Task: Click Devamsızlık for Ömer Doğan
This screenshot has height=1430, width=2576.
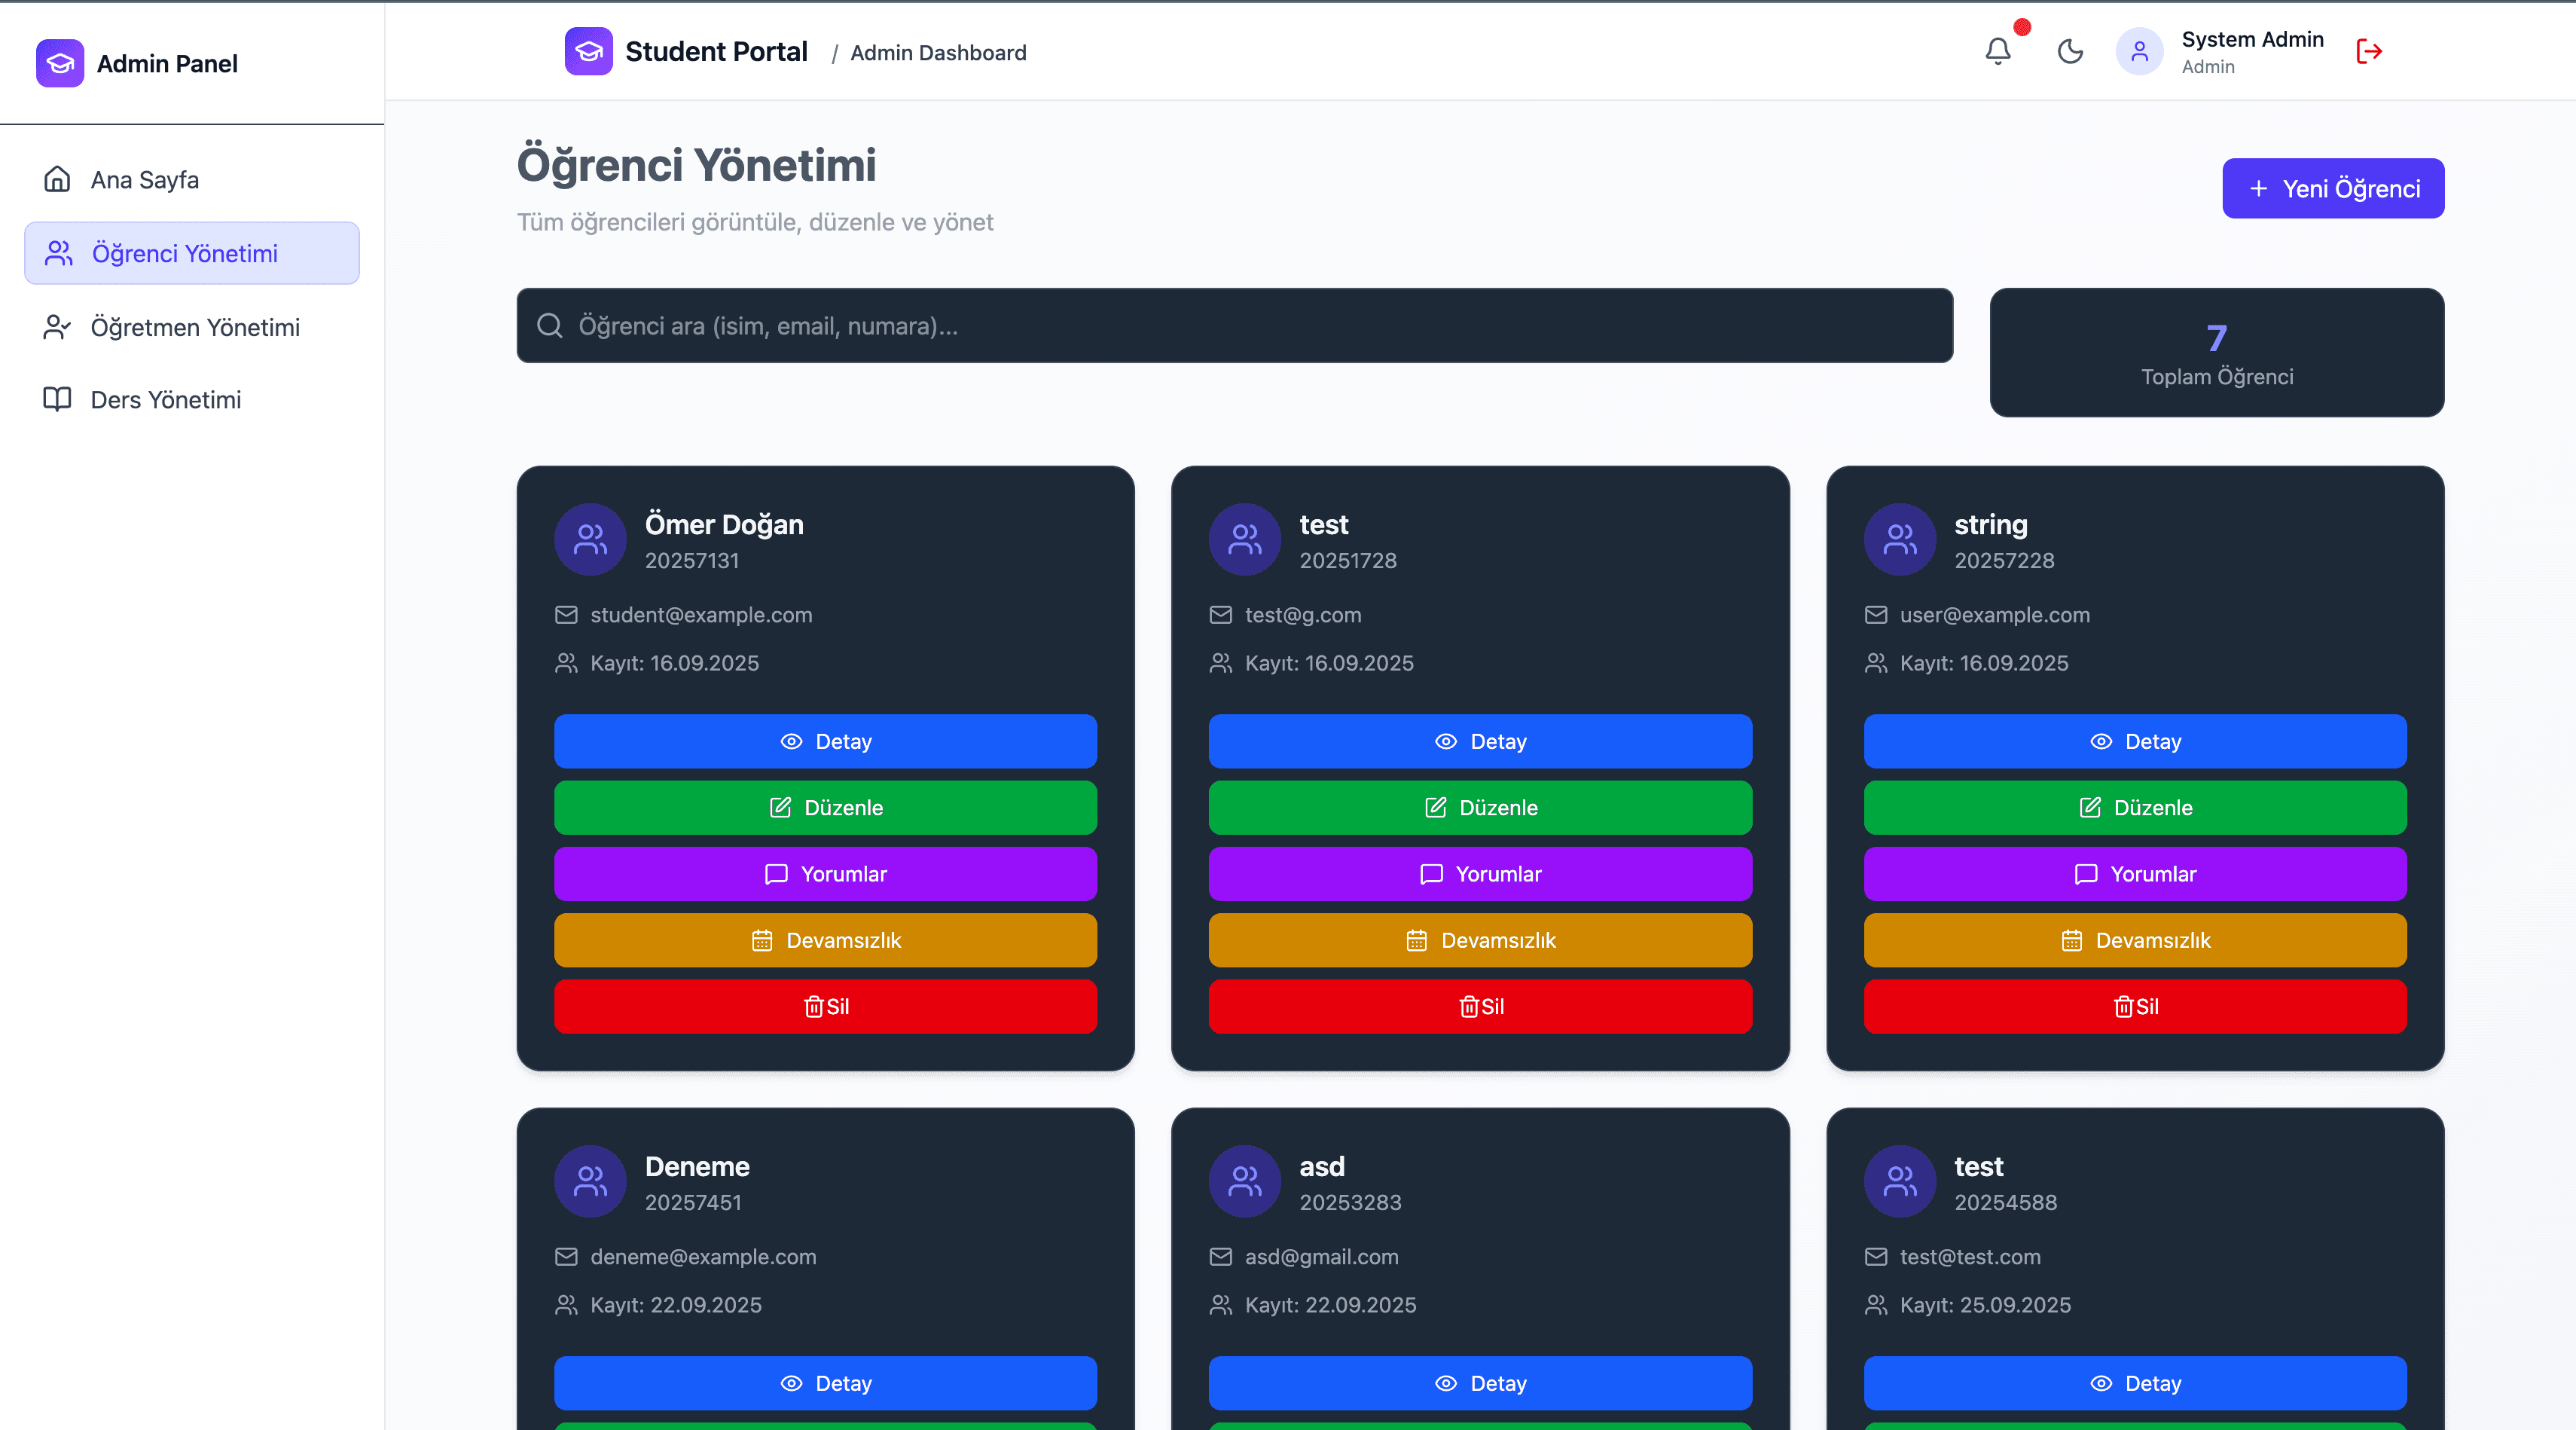Action: [x=825, y=940]
